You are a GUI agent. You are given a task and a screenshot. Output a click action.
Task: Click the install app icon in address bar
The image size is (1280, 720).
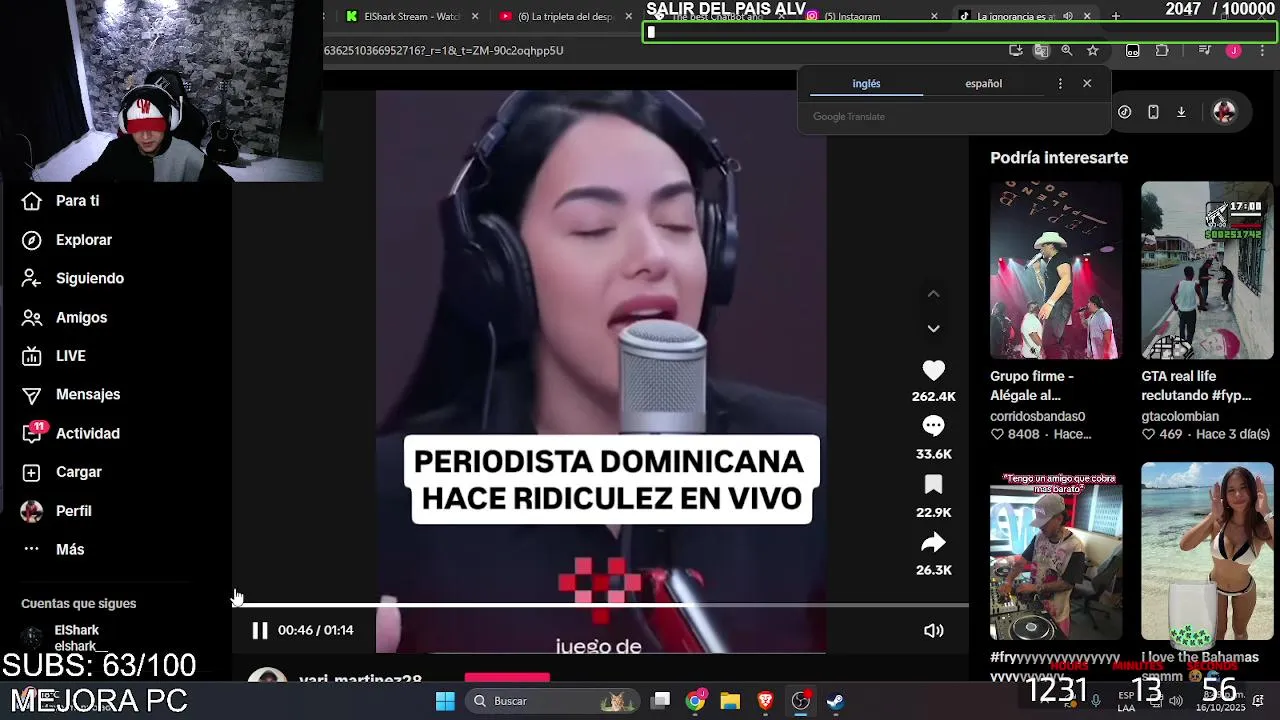pyautogui.click(x=1016, y=50)
